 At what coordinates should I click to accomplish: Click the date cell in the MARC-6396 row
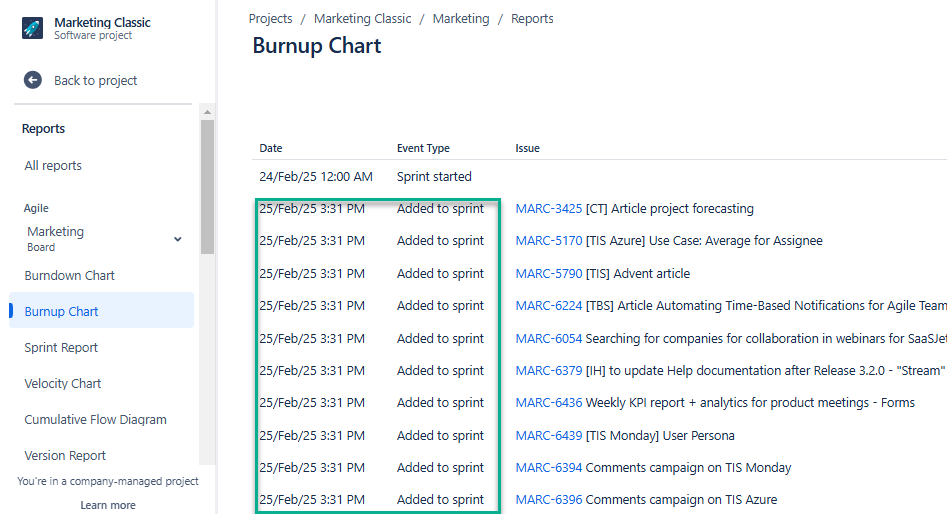tap(312, 500)
